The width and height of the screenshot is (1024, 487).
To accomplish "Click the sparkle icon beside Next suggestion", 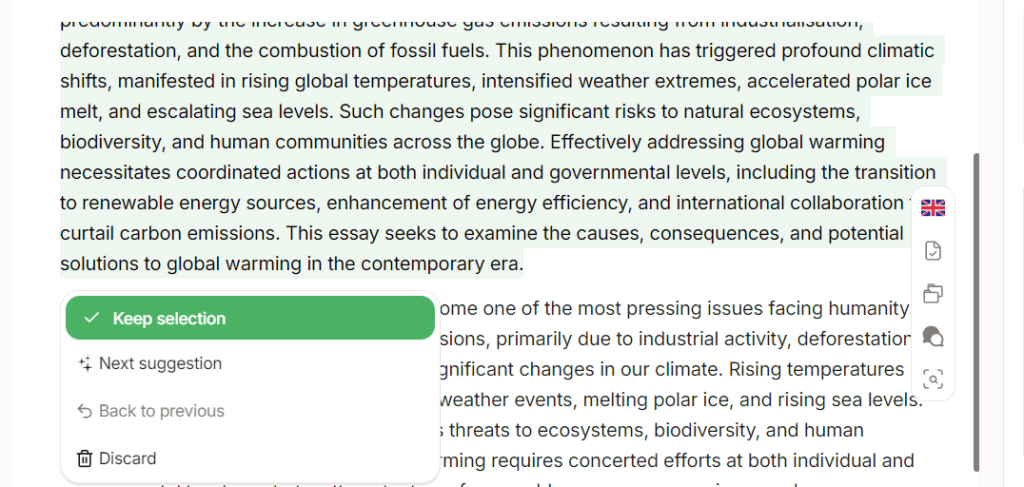I will pos(85,364).
